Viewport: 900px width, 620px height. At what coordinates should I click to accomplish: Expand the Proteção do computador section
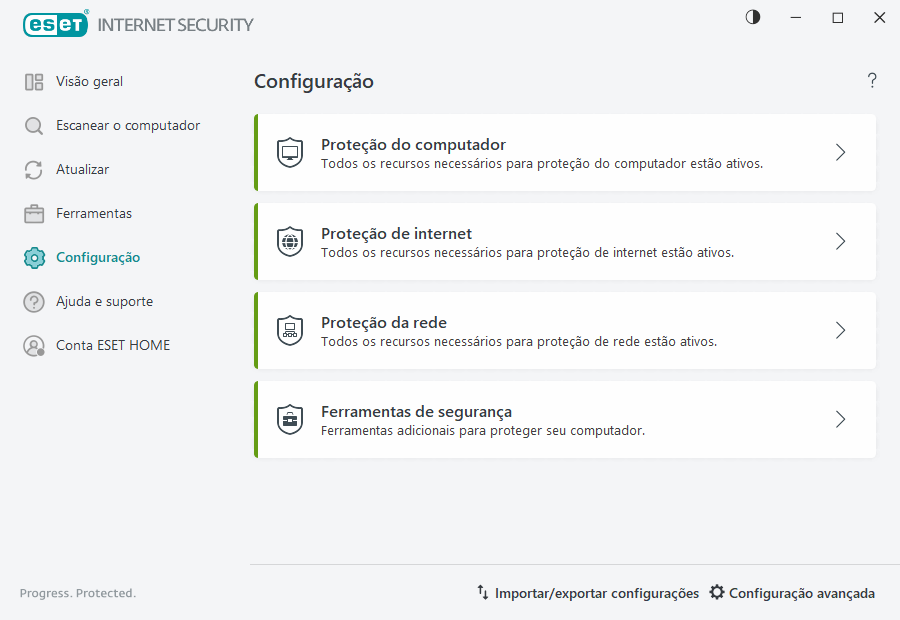[840, 152]
